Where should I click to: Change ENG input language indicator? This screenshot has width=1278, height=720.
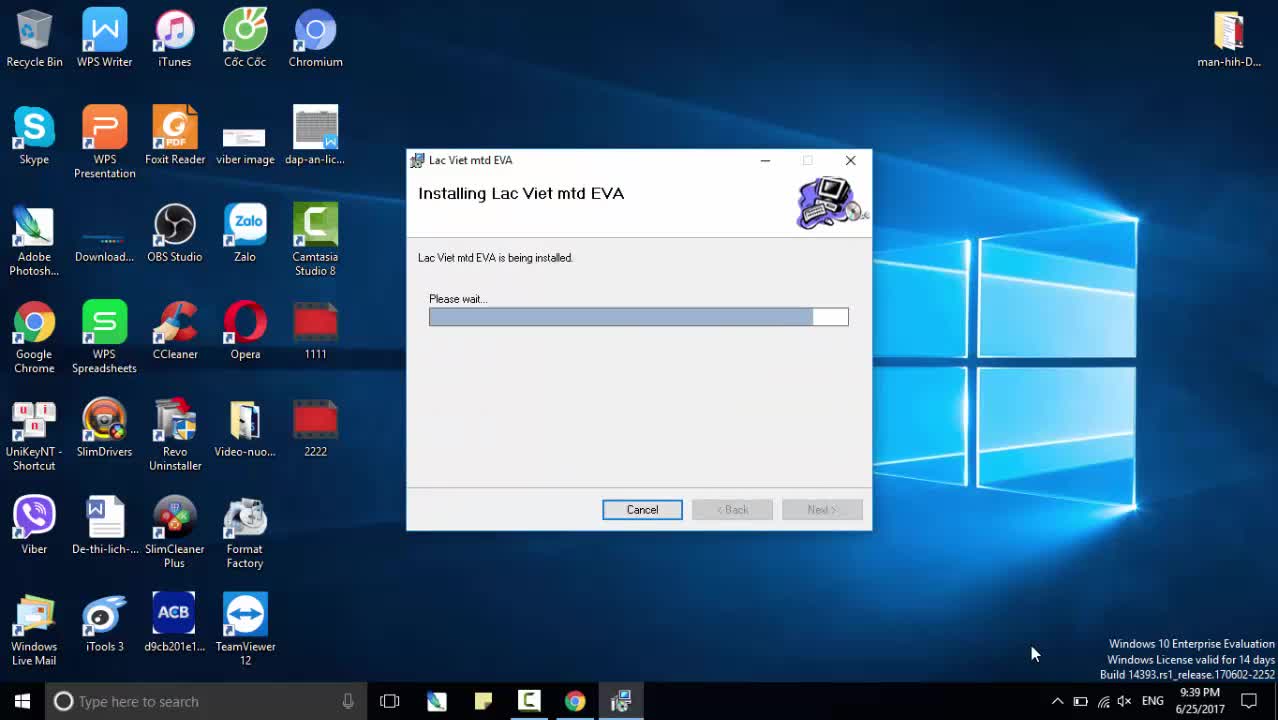click(x=1153, y=701)
